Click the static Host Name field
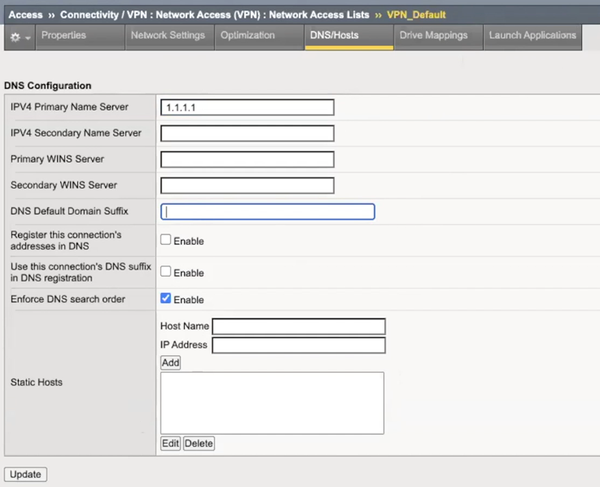 click(298, 326)
